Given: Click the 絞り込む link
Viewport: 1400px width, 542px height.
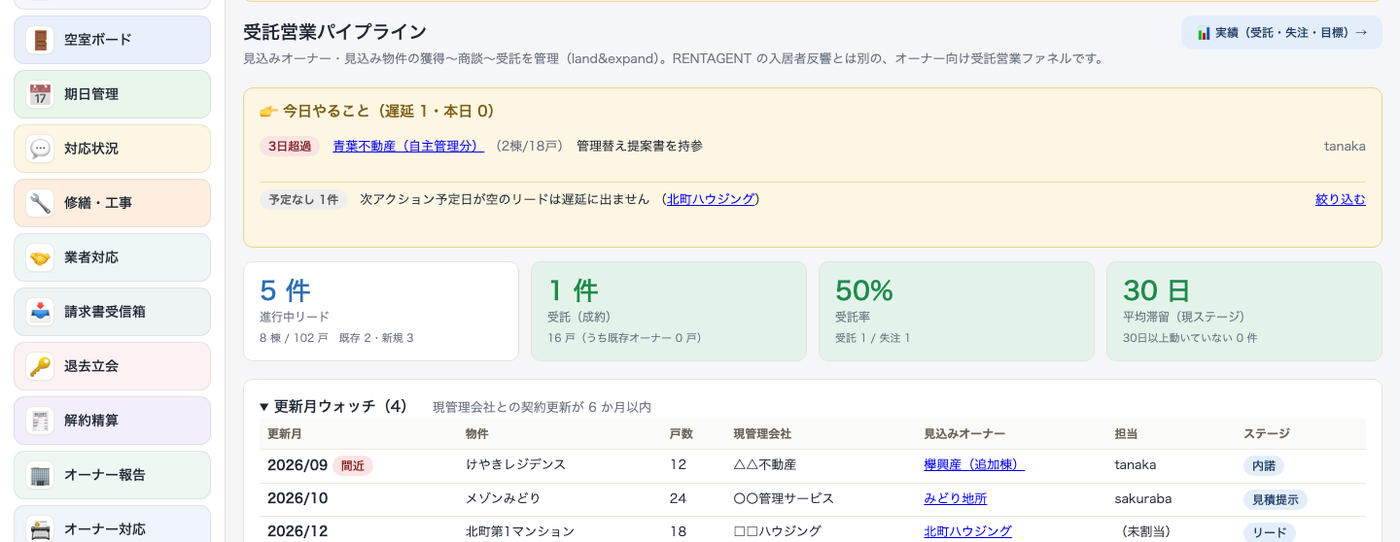Looking at the screenshot, I should [1340, 199].
